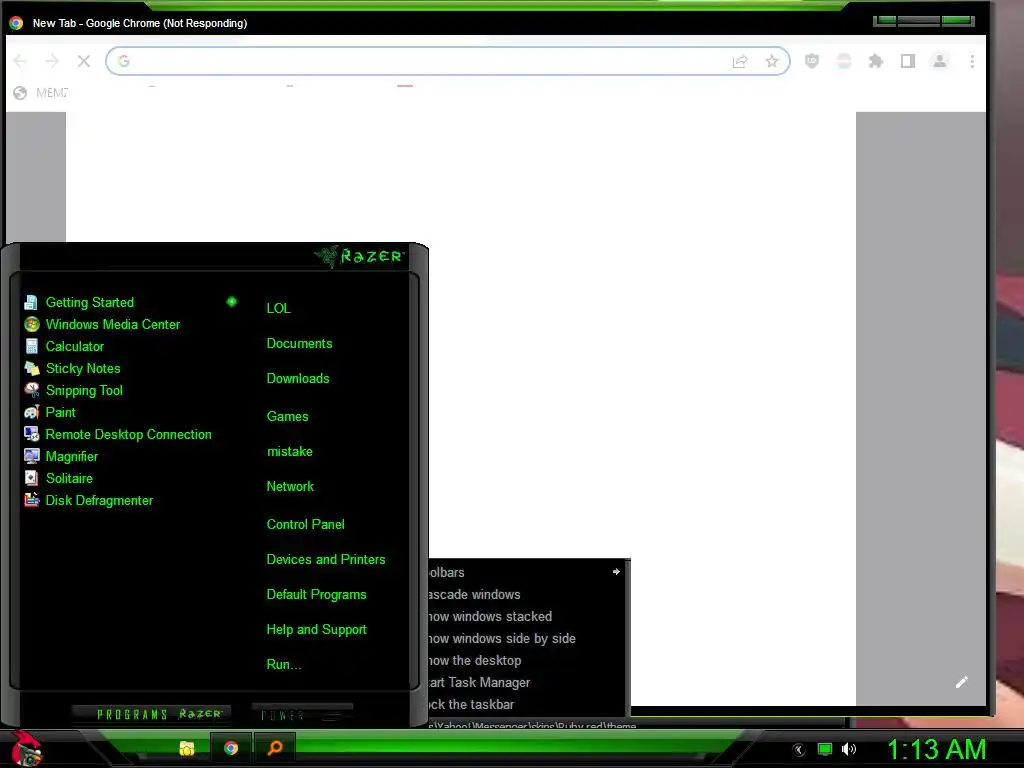Screen dimensions: 1024x768
Task: Toggle Chrome's side panel icon
Action: click(x=908, y=61)
